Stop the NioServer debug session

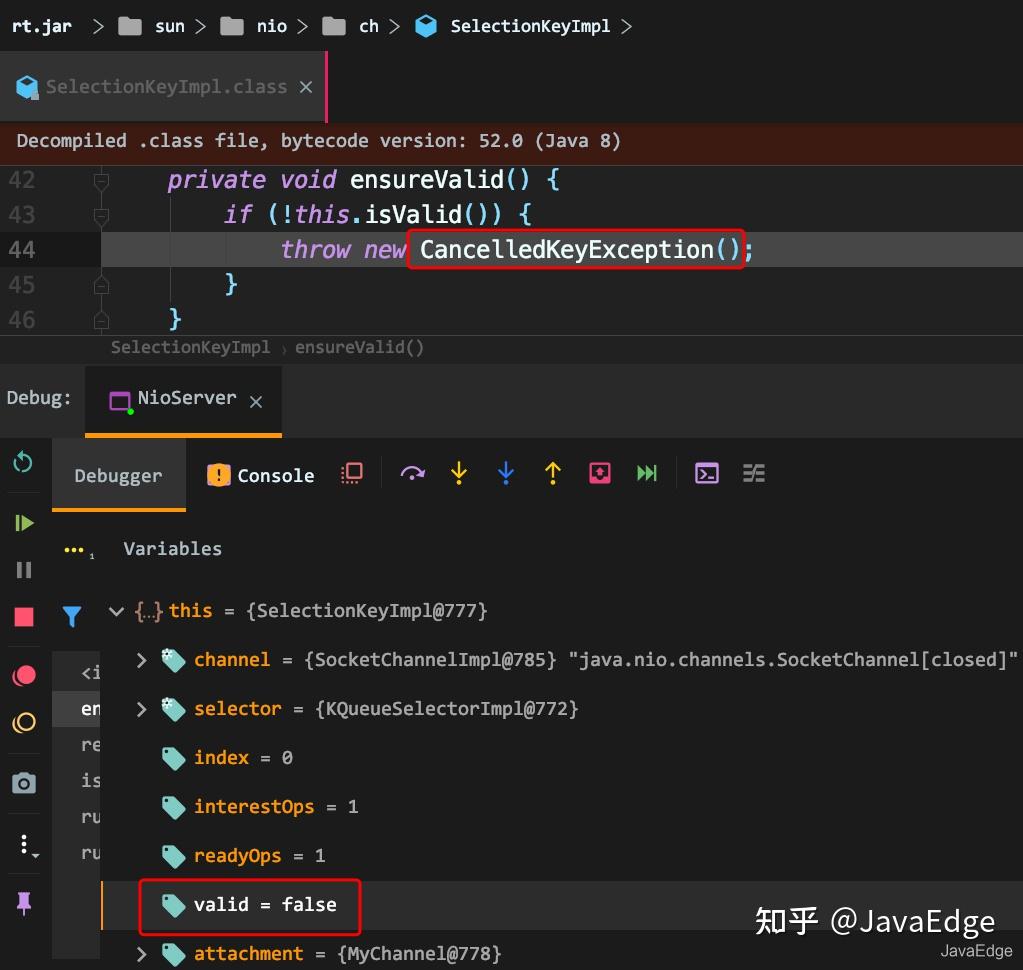click(x=23, y=616)
